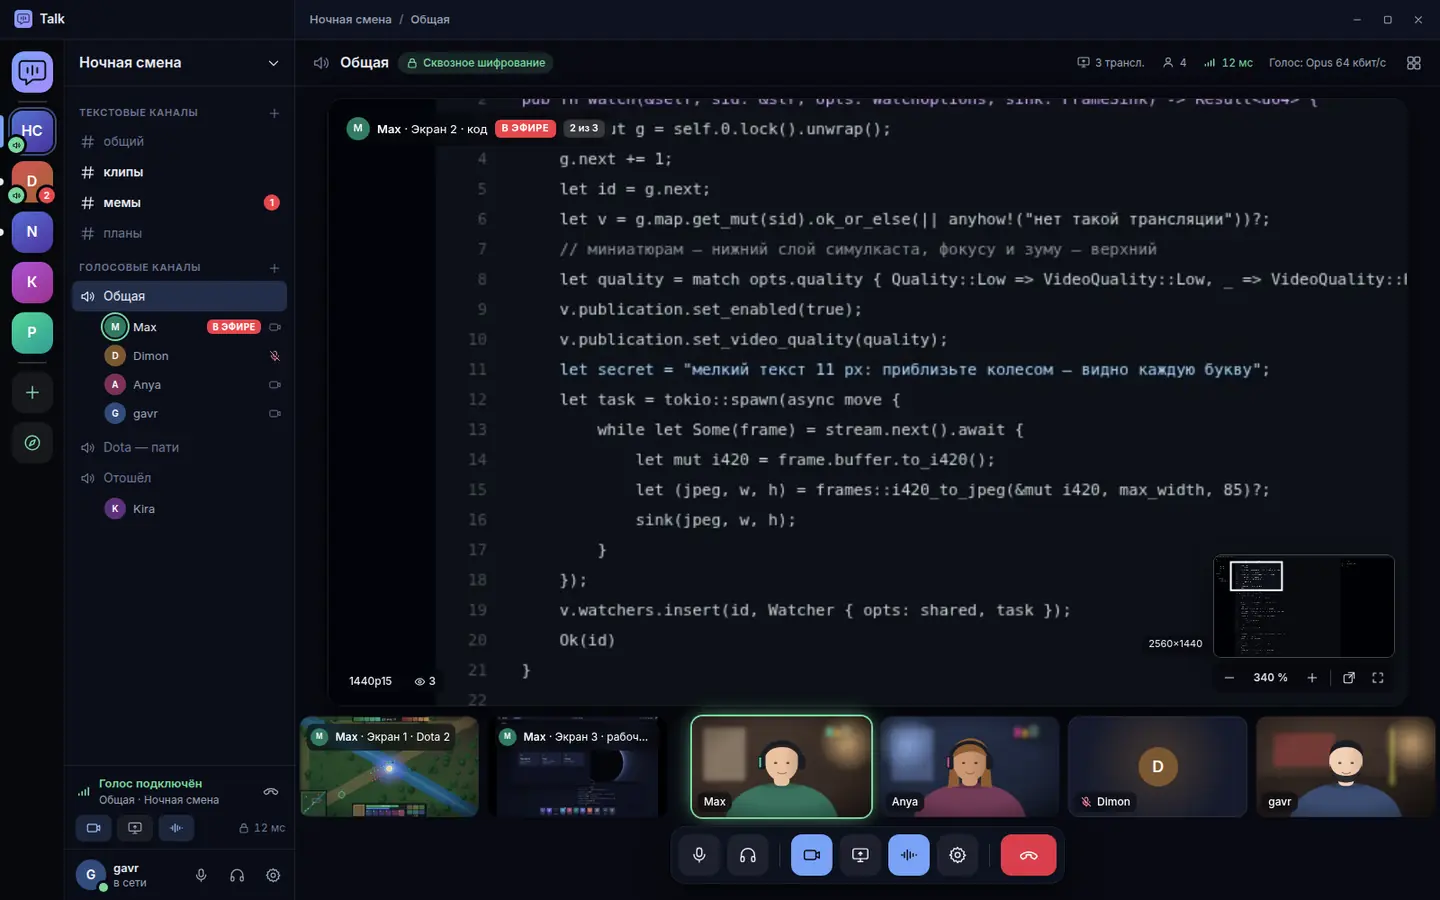
Task: Collapse the Текстовые каналы section
Action: 138,113
